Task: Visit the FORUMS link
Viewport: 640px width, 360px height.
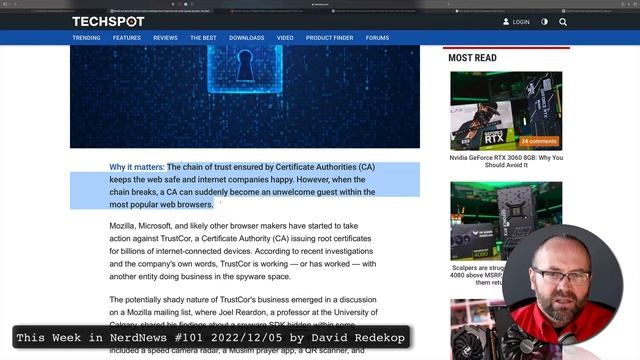Action: pyautogui.click(x=377, y=38)
